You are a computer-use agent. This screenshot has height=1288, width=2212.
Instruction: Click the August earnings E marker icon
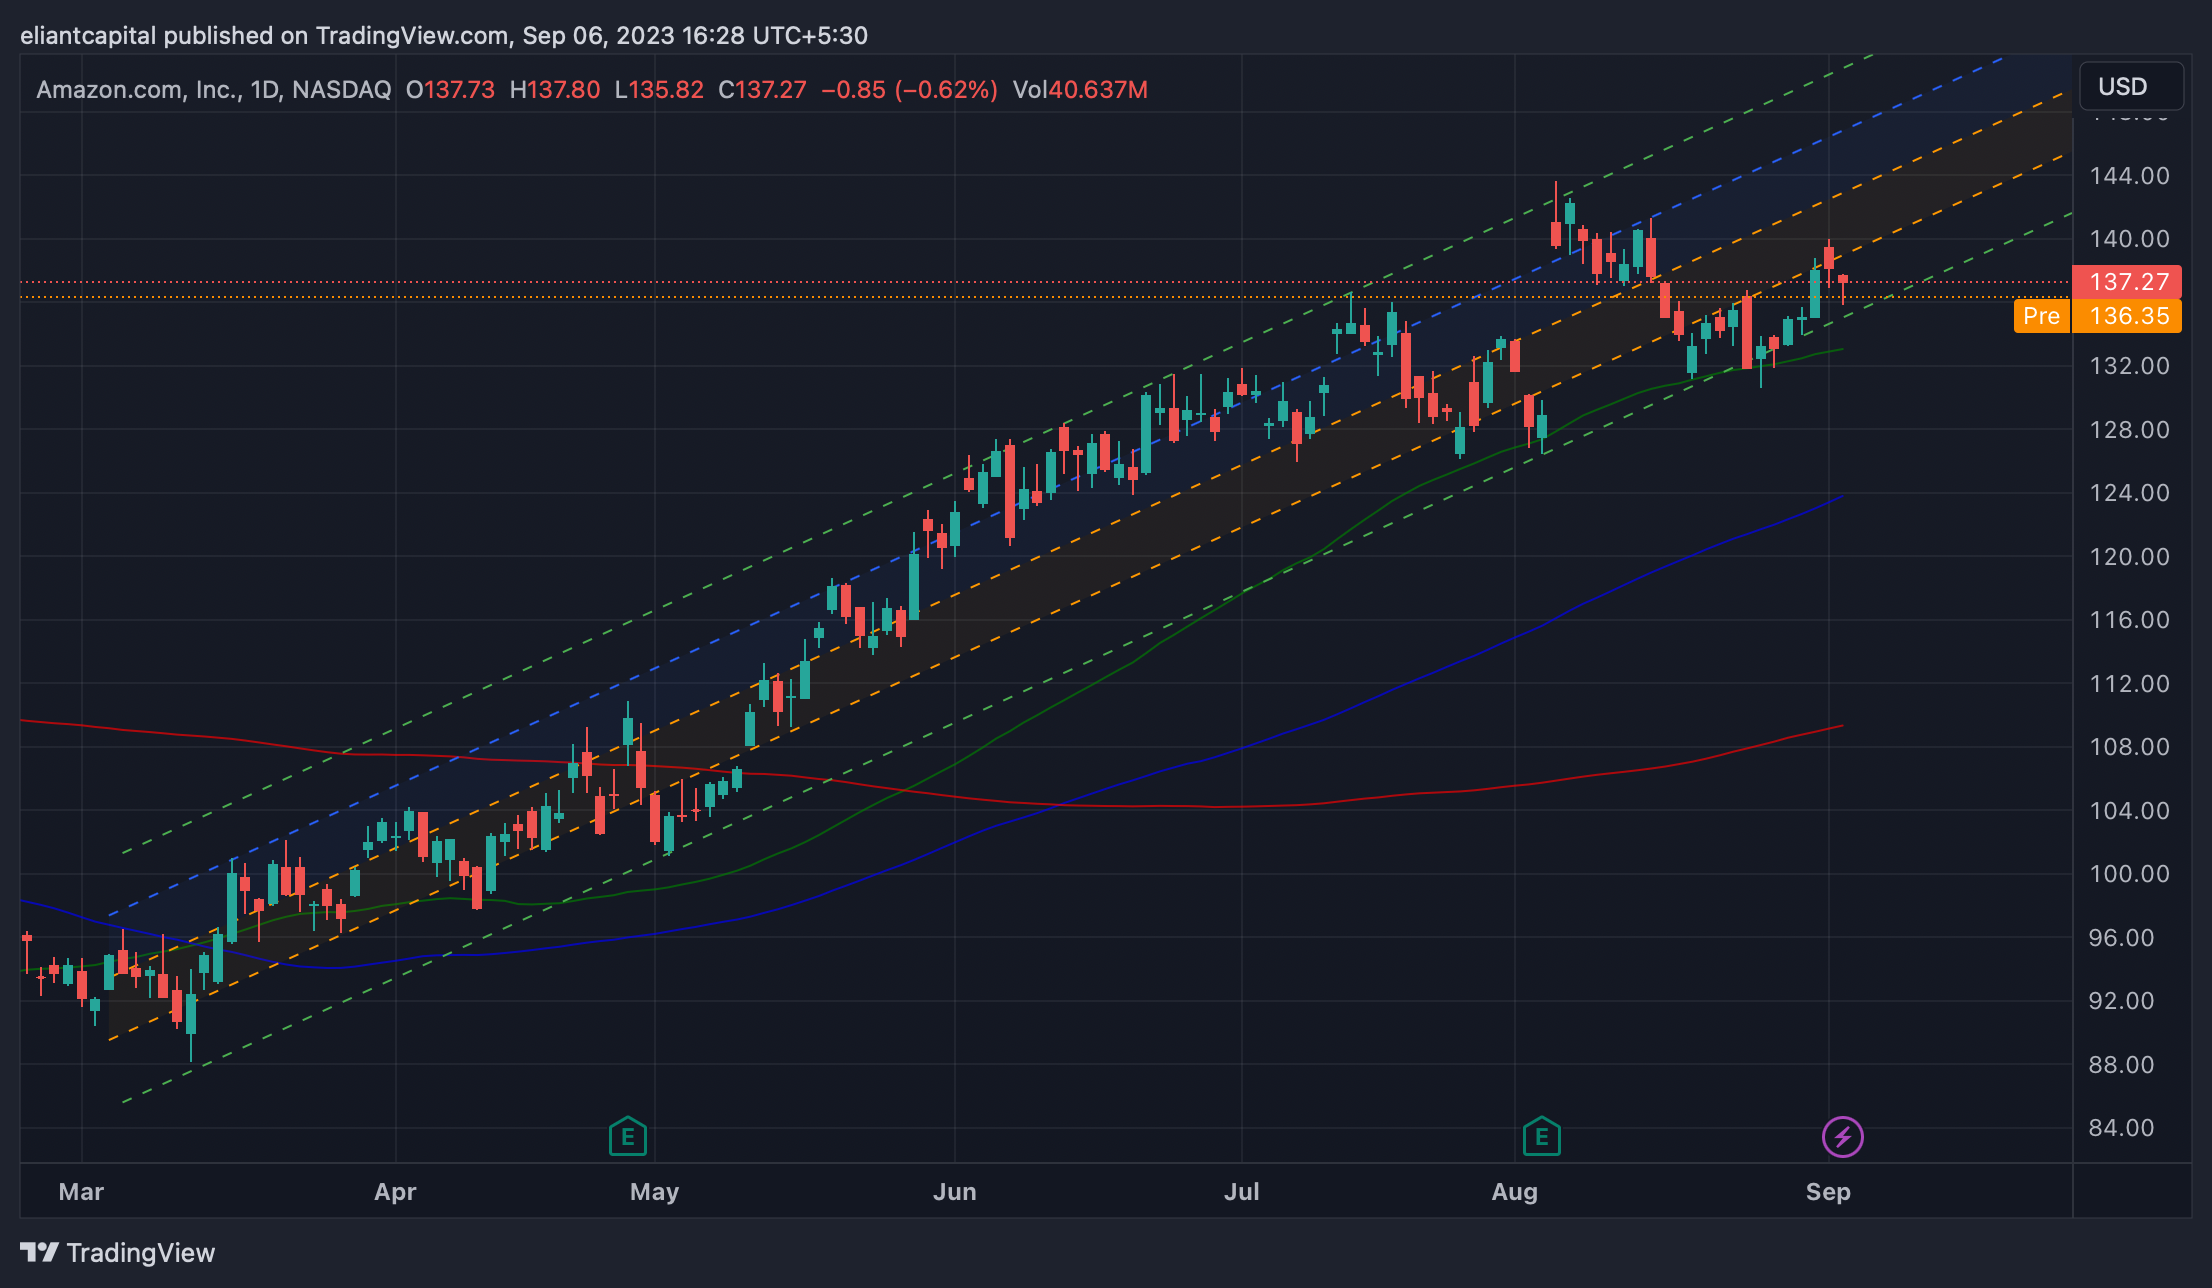pyautogui.click(x=1541, y=1137)
